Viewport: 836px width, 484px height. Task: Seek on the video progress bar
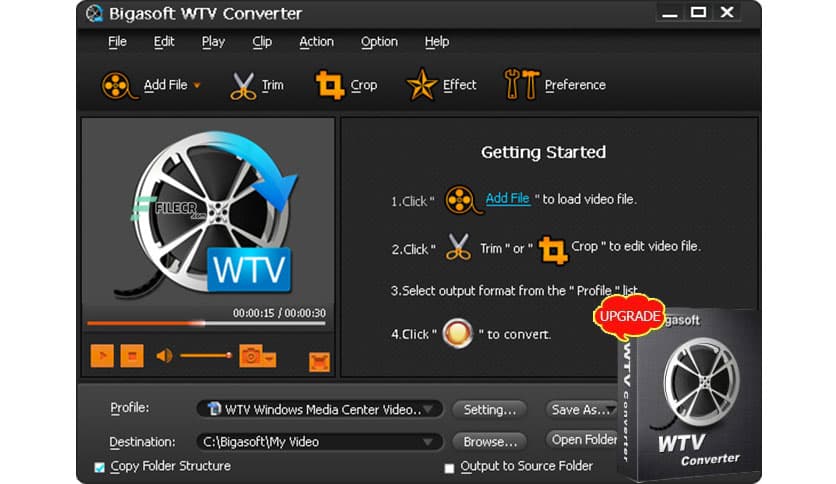pos(206,323)
